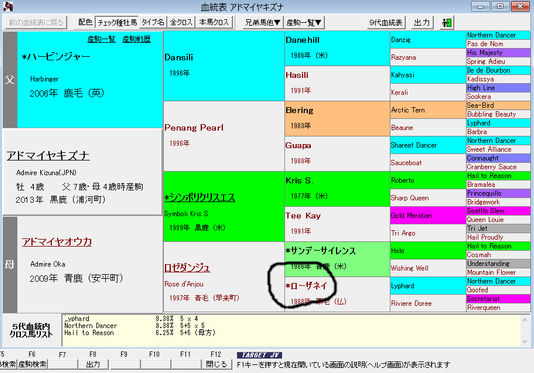Click the 前の血統表に戻る button
534x373 pixels.
(x=36, y=22)
